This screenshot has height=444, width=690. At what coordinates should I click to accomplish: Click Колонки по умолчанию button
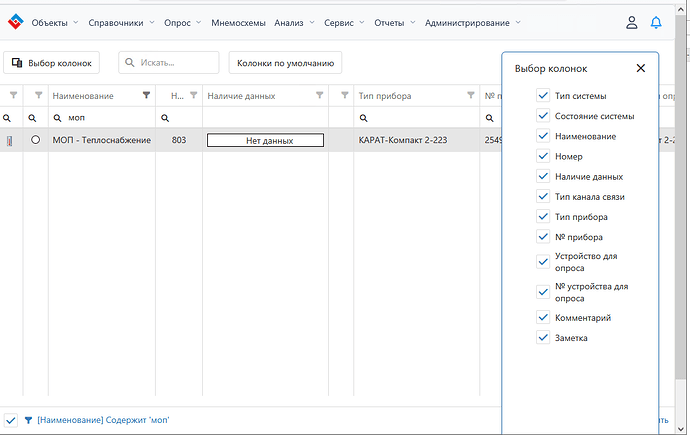tap(285, 63)
